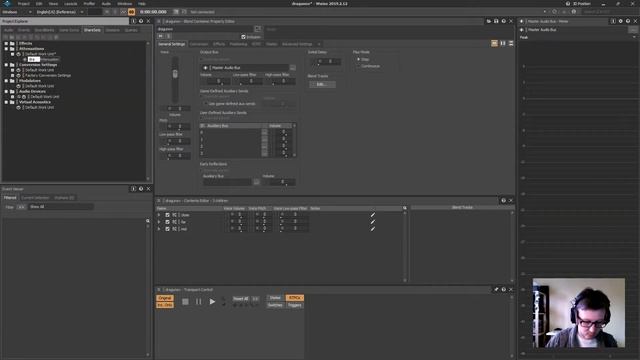Click Pause in the Transport Control
This screenshot has height=360, width=640.
pyautogui.click(x=198, y=302)
